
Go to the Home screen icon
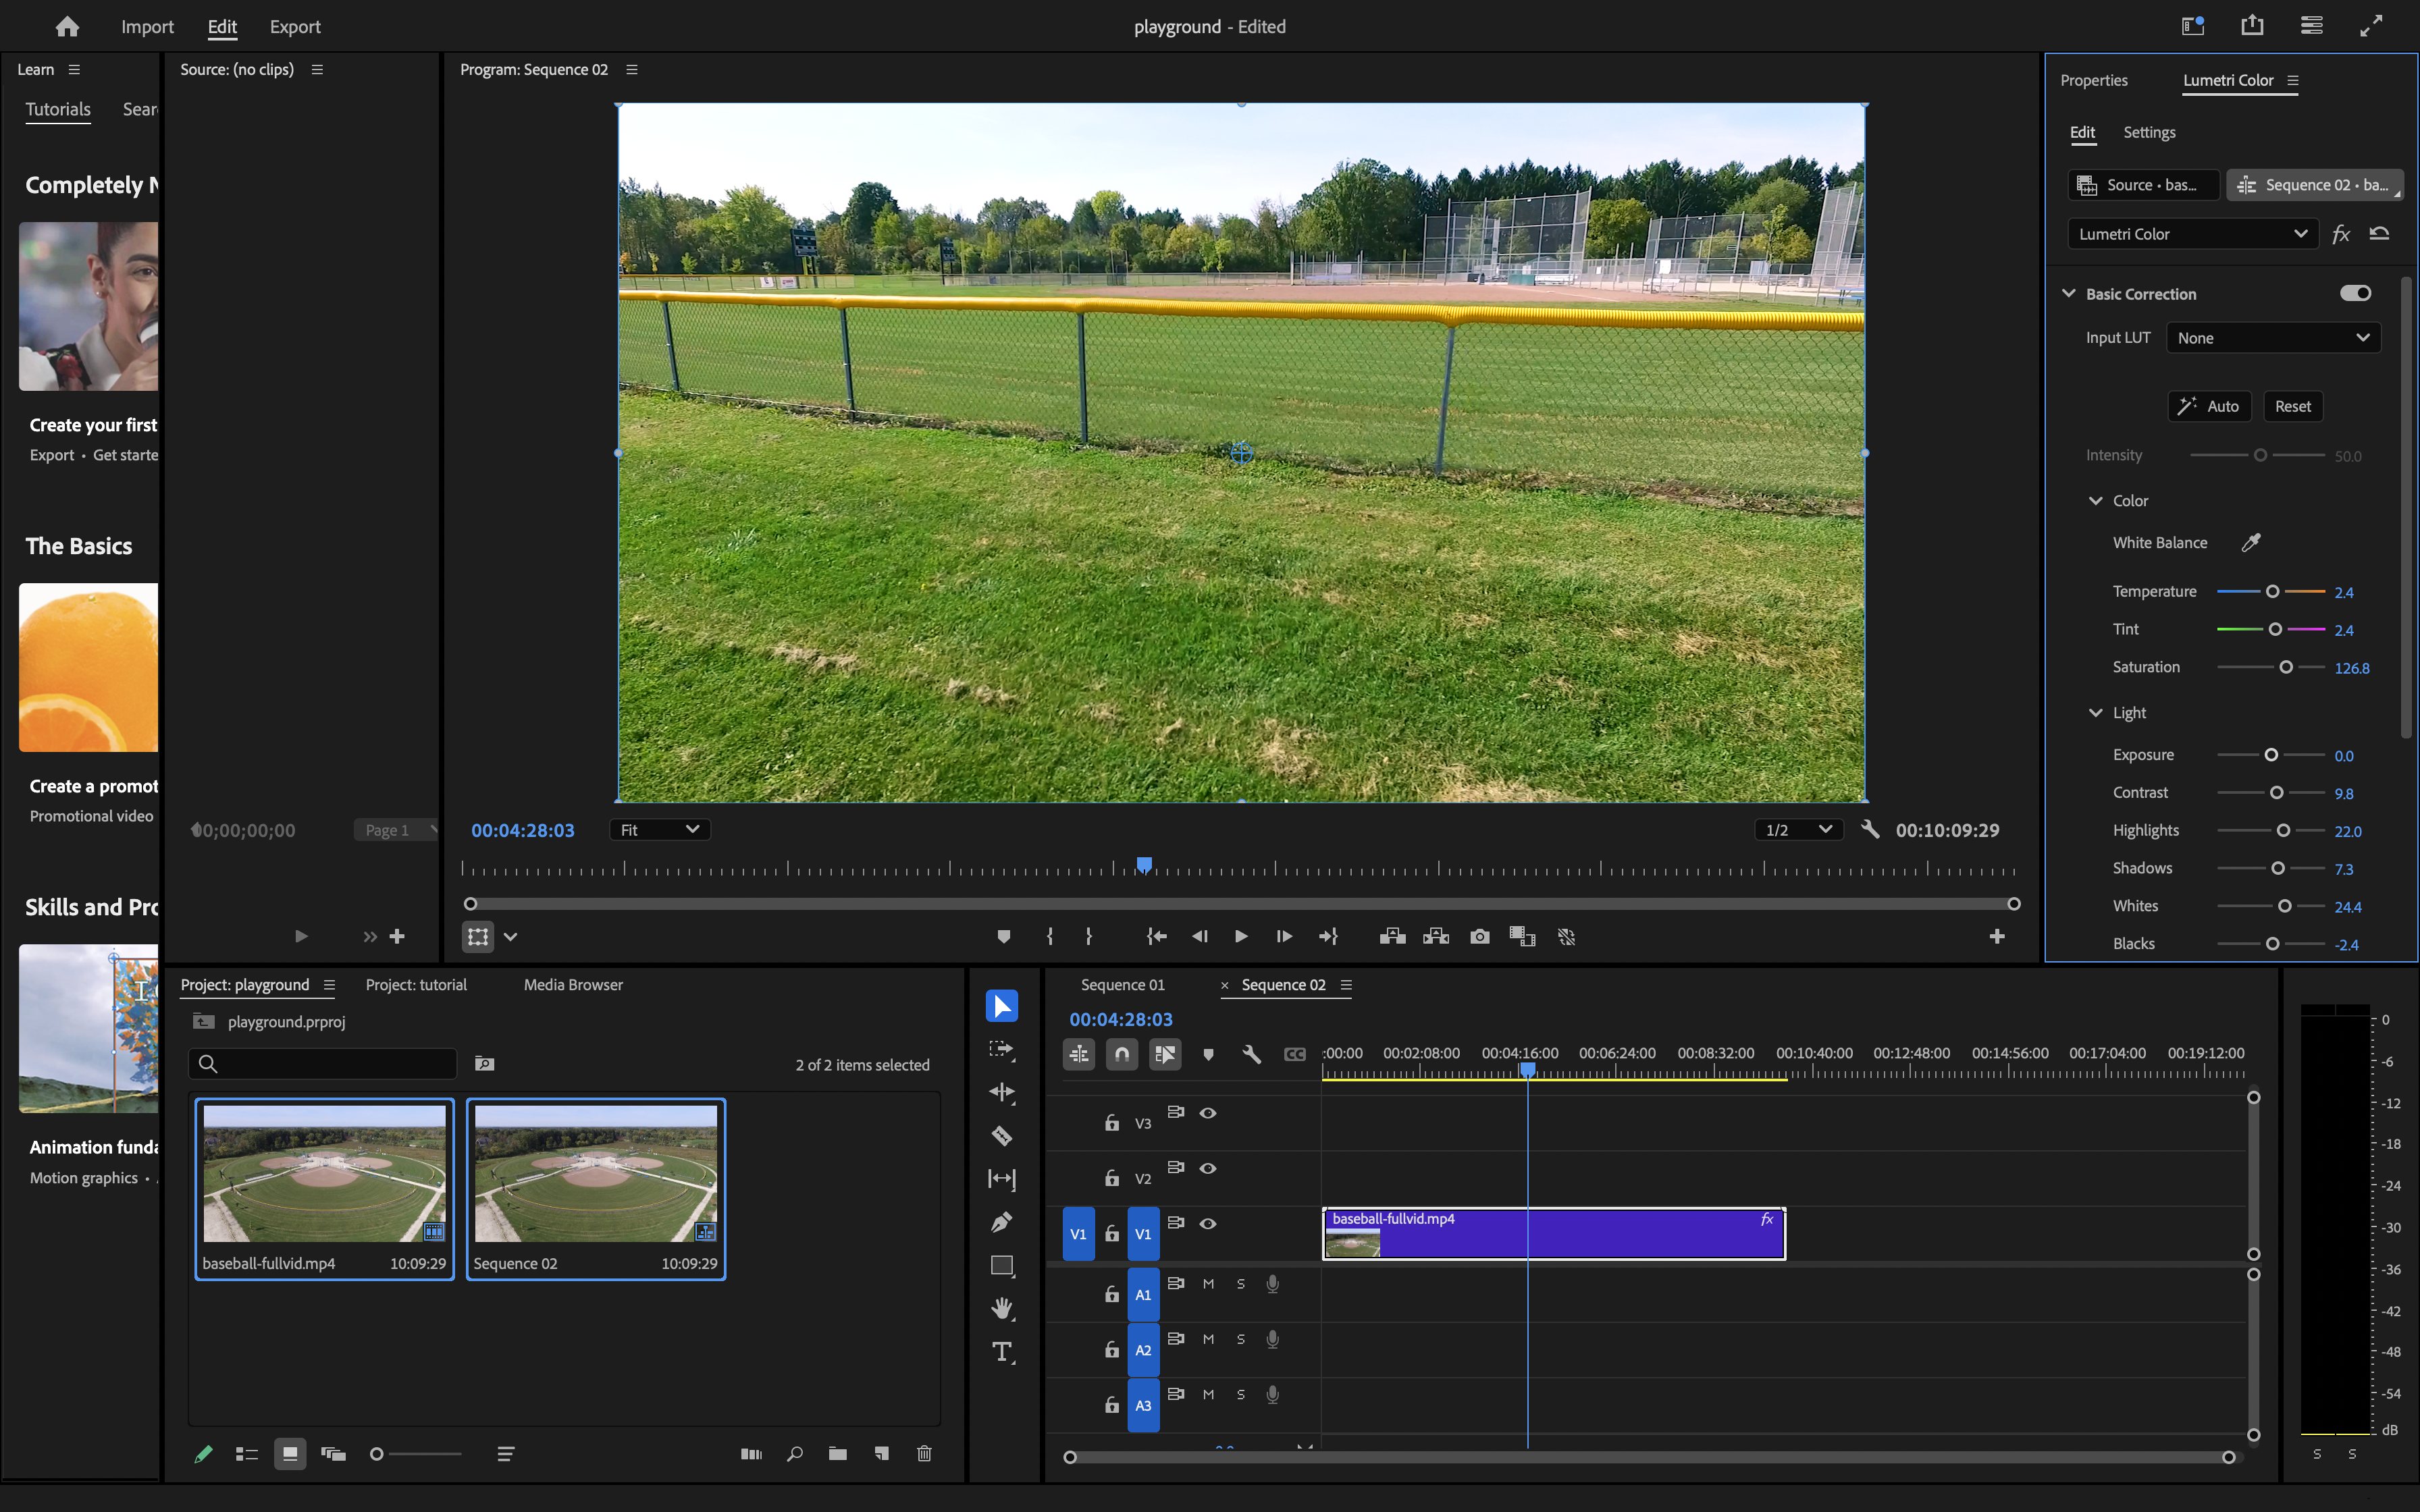click(67, 27)
